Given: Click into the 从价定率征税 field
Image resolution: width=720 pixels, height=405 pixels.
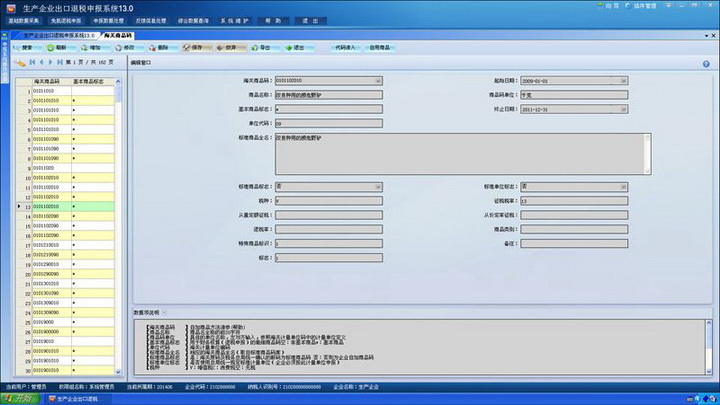Looking at the screenshot, I should pos(574,215).
